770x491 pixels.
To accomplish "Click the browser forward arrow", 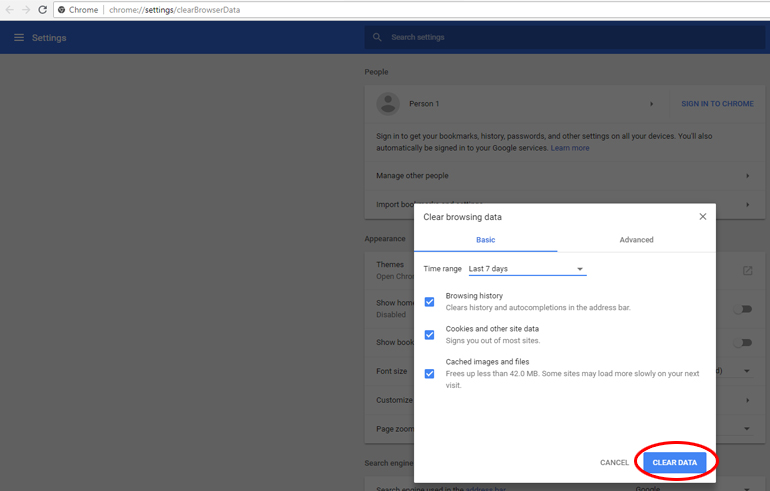I will tap(26, 10).
